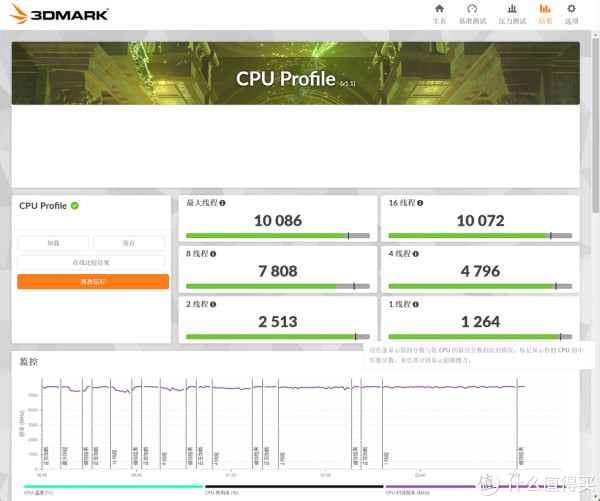Go to the Home (主页) tab

coord(439,14)
